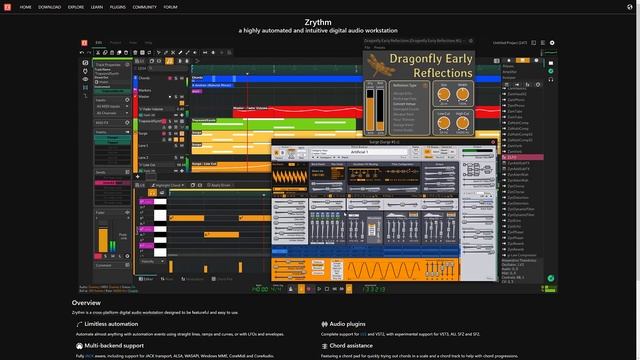640x360 pixels.
Task: Click the headphones icon on the right edge
Action: (551, 79)
